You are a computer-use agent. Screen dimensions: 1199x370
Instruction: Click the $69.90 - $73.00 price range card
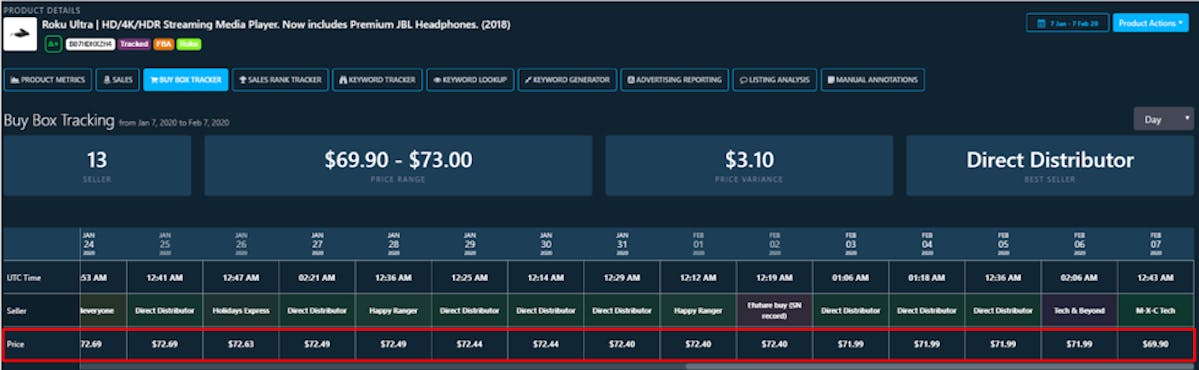(x=398, y=166)
